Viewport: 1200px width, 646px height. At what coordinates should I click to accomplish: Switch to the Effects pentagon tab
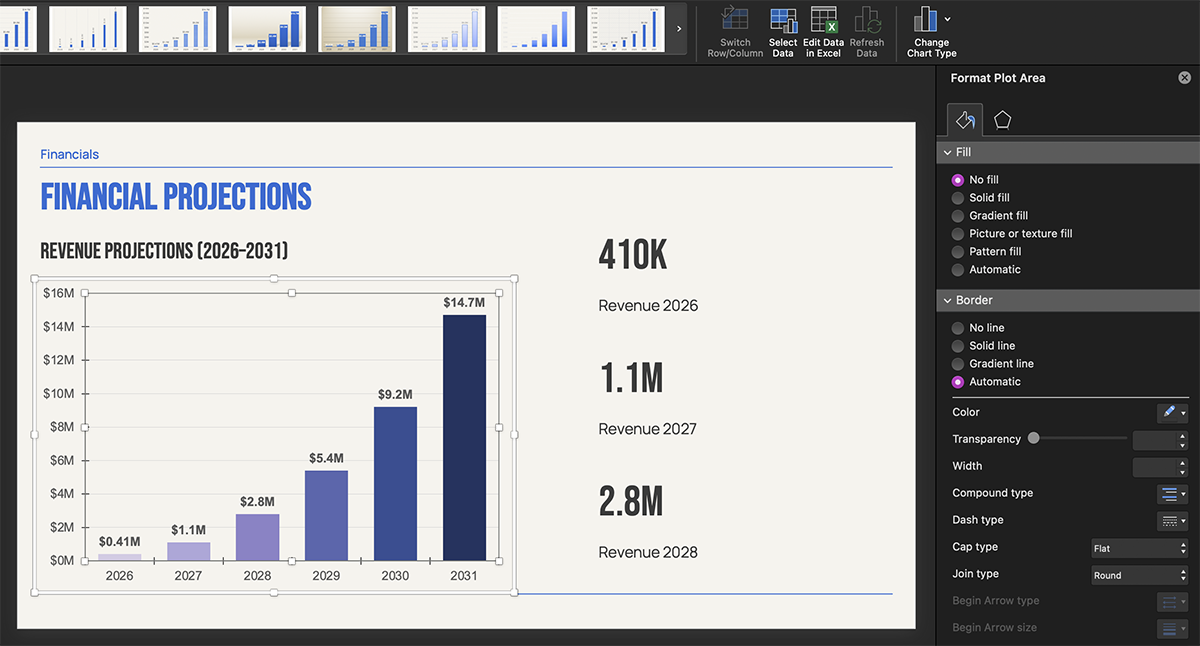(x=1002, y=120)
